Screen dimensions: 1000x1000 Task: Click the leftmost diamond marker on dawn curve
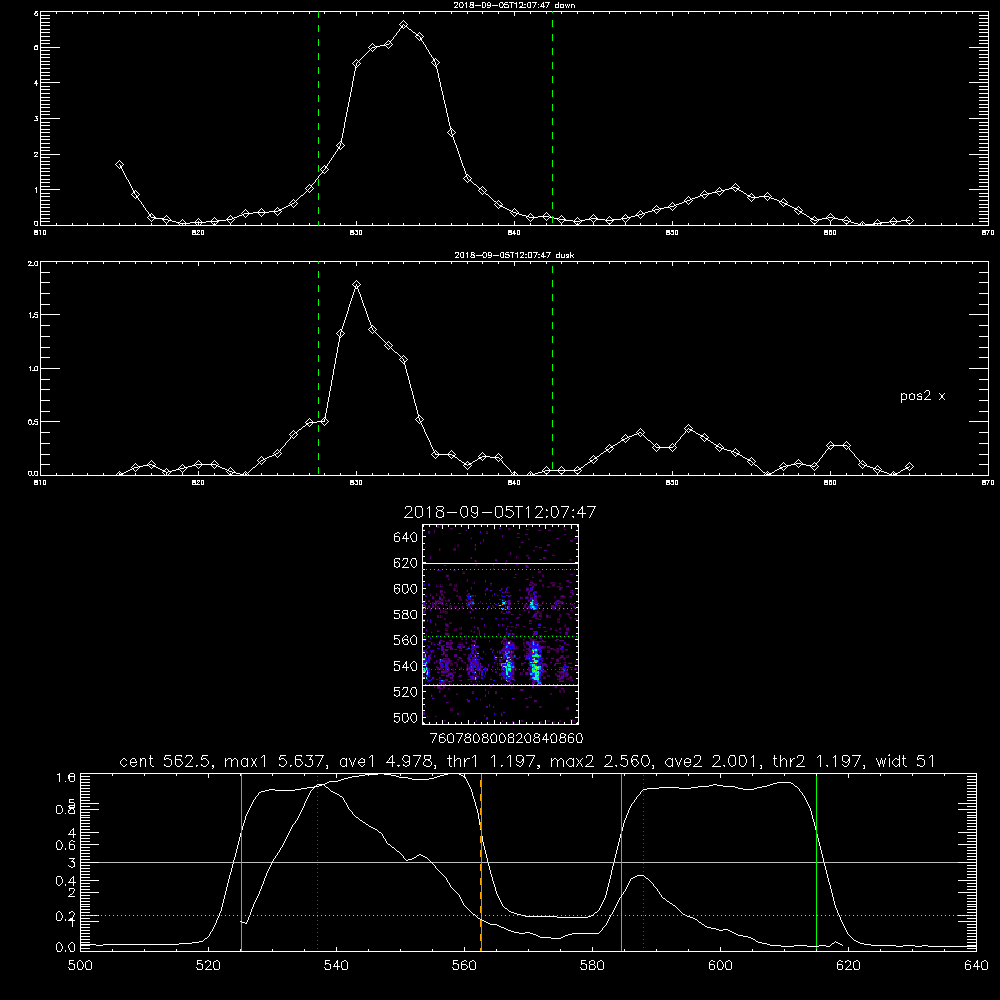[119, 165]
